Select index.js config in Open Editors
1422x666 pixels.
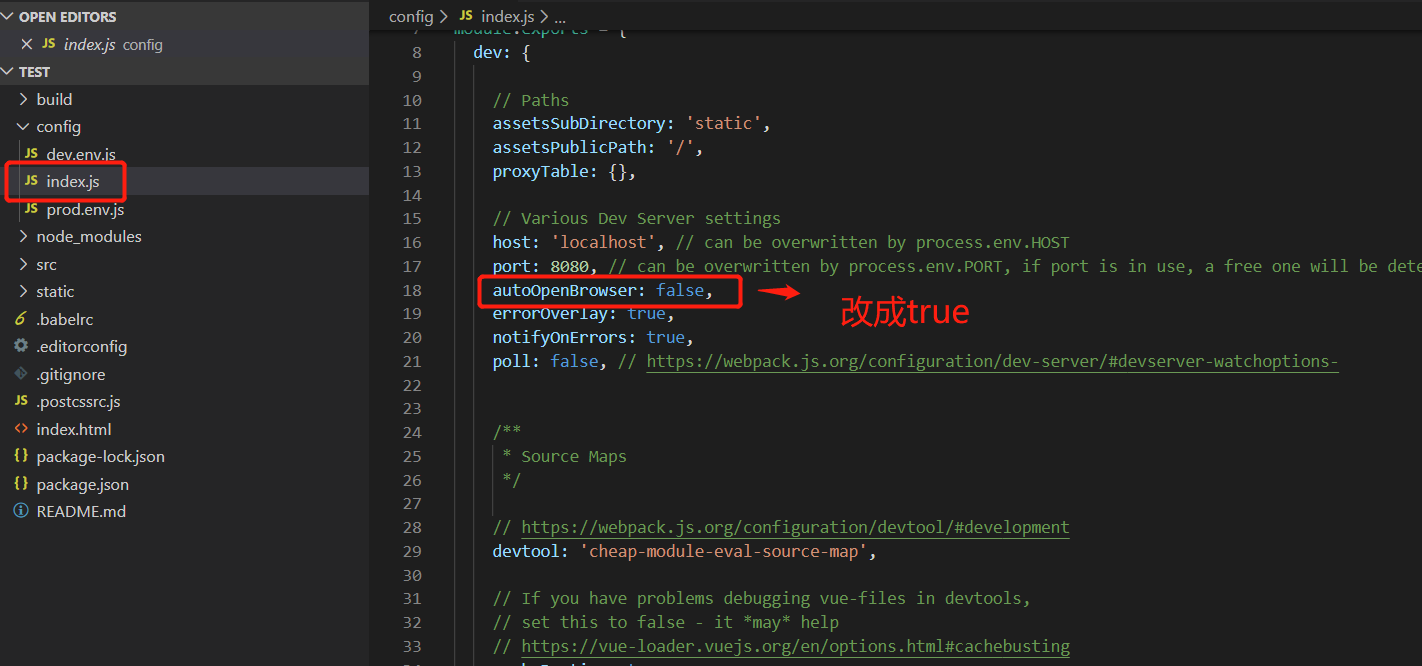tap(113, 44)
